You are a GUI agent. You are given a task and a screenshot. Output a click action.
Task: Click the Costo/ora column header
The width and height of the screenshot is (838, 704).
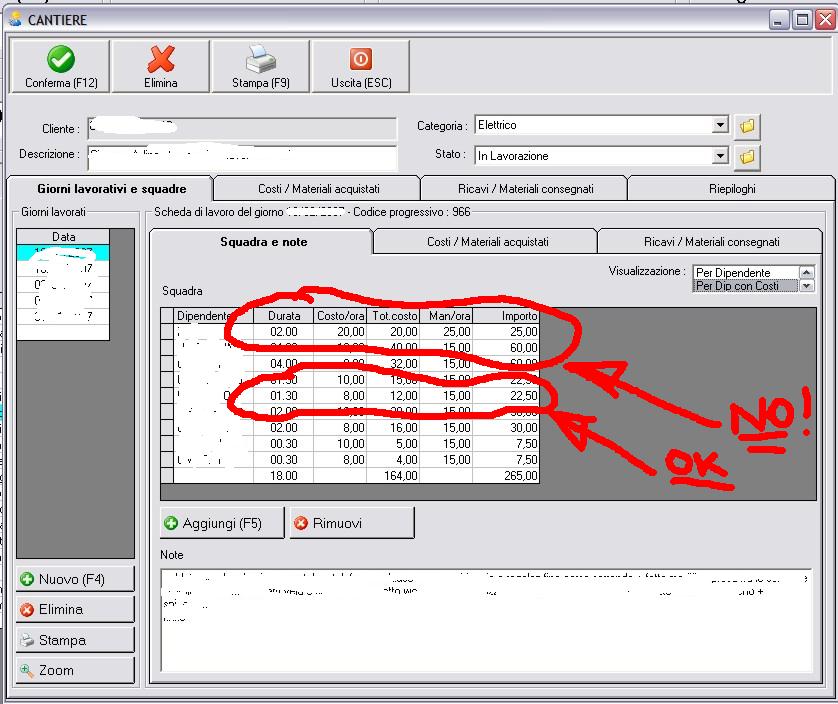(340, 315)
